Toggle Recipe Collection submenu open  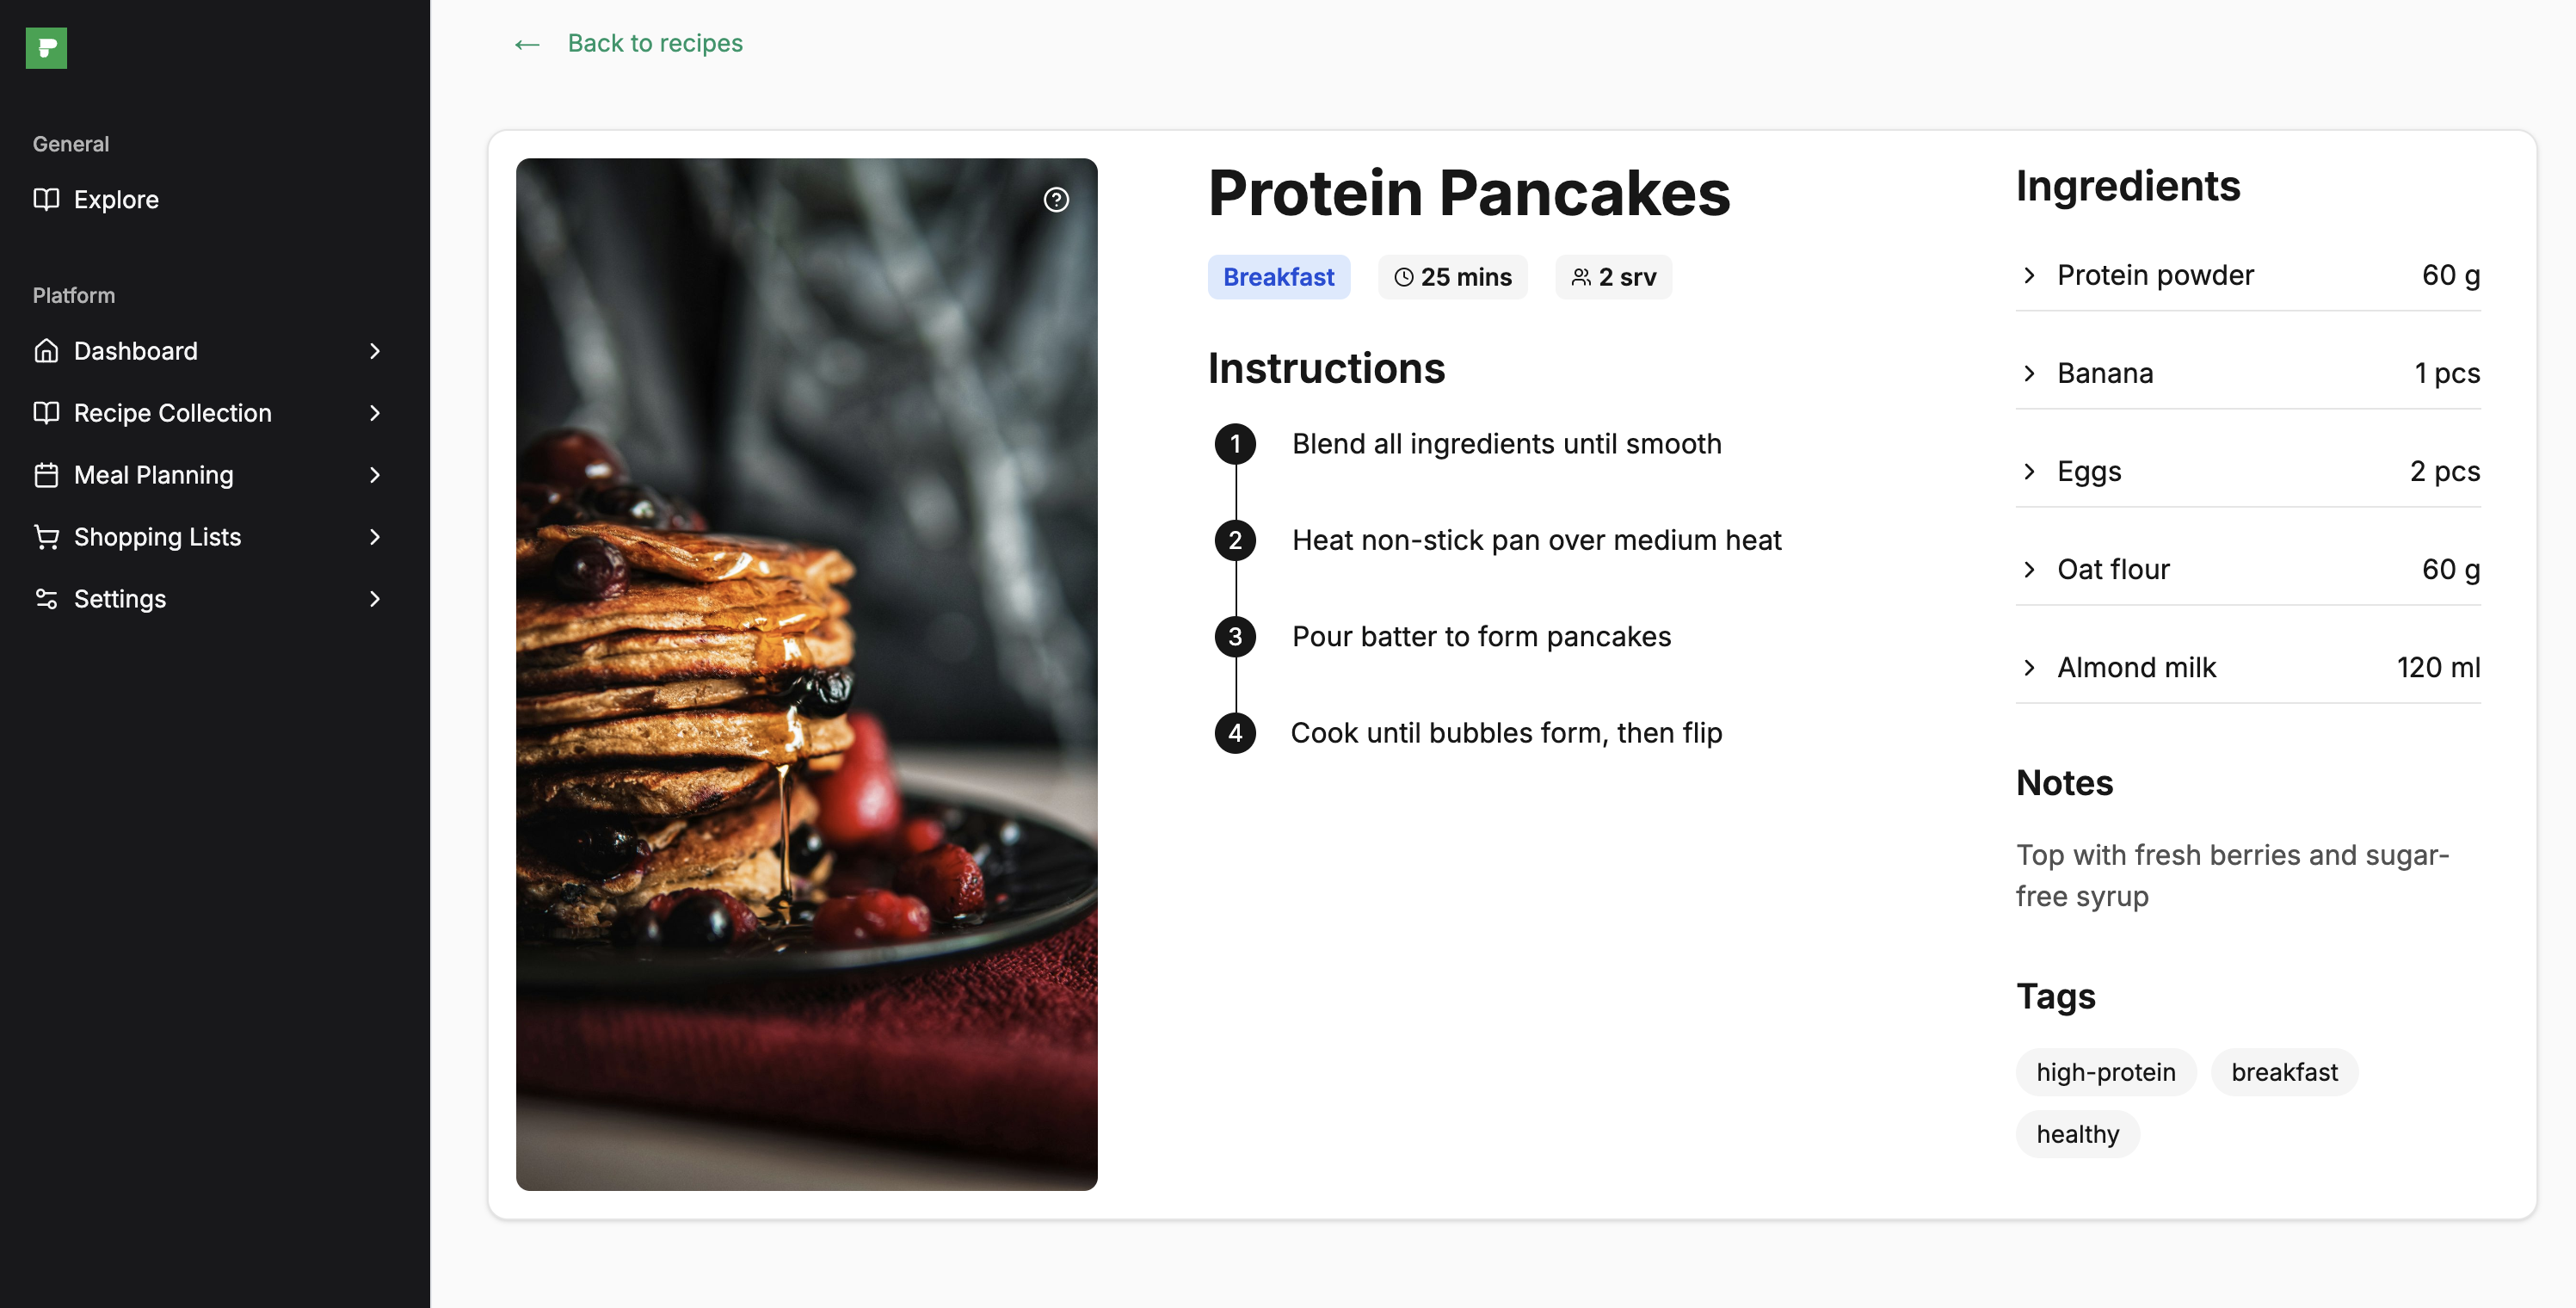pos(372,410)
